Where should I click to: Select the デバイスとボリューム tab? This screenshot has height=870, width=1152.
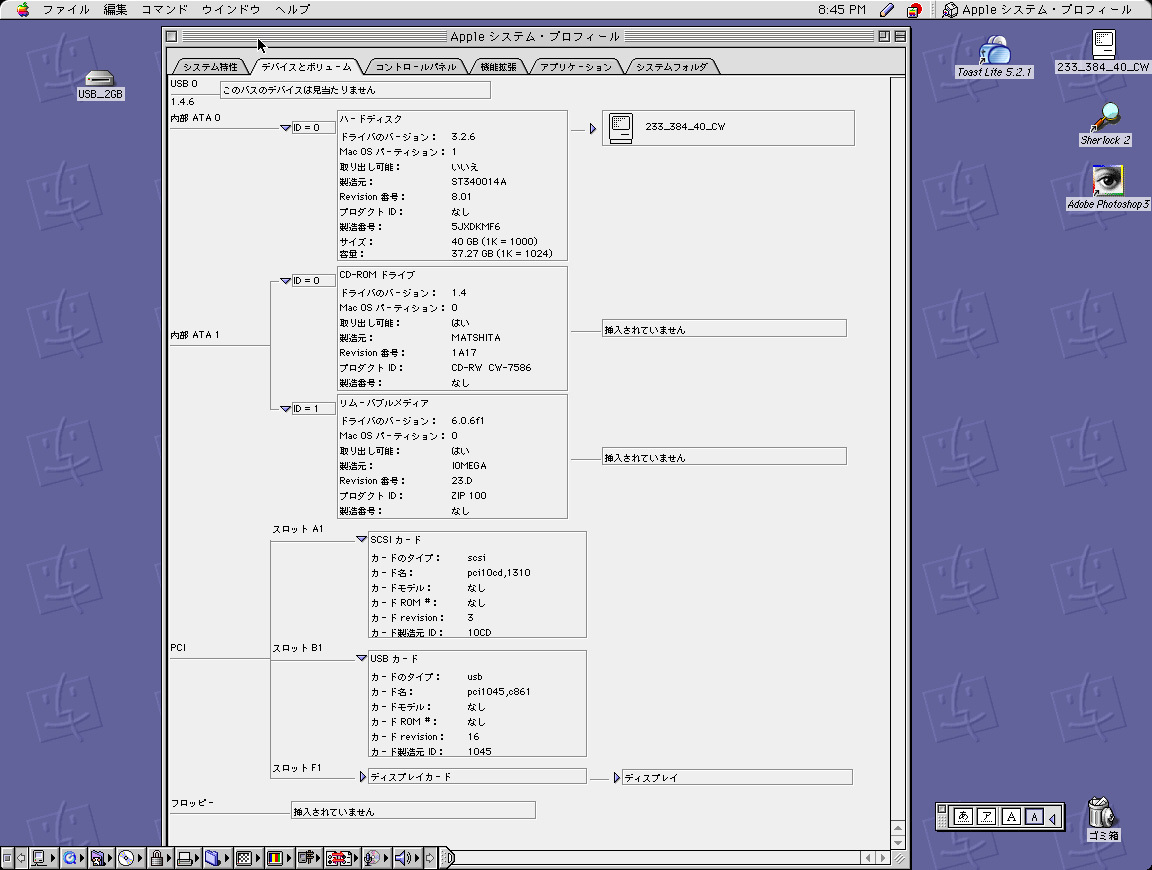tap(306, 67)
